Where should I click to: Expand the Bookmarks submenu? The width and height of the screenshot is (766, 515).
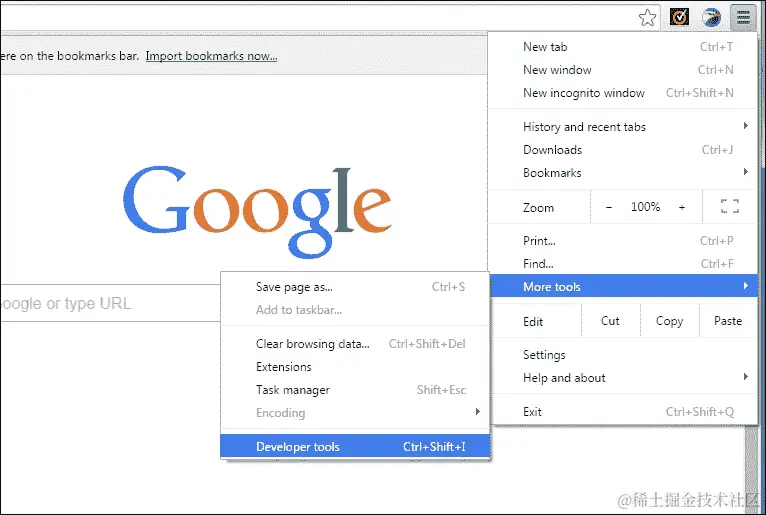(x=623, y=173)
